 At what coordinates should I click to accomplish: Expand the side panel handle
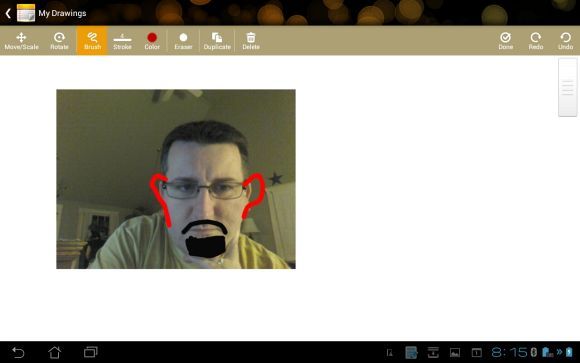click(x=568, y=87)
